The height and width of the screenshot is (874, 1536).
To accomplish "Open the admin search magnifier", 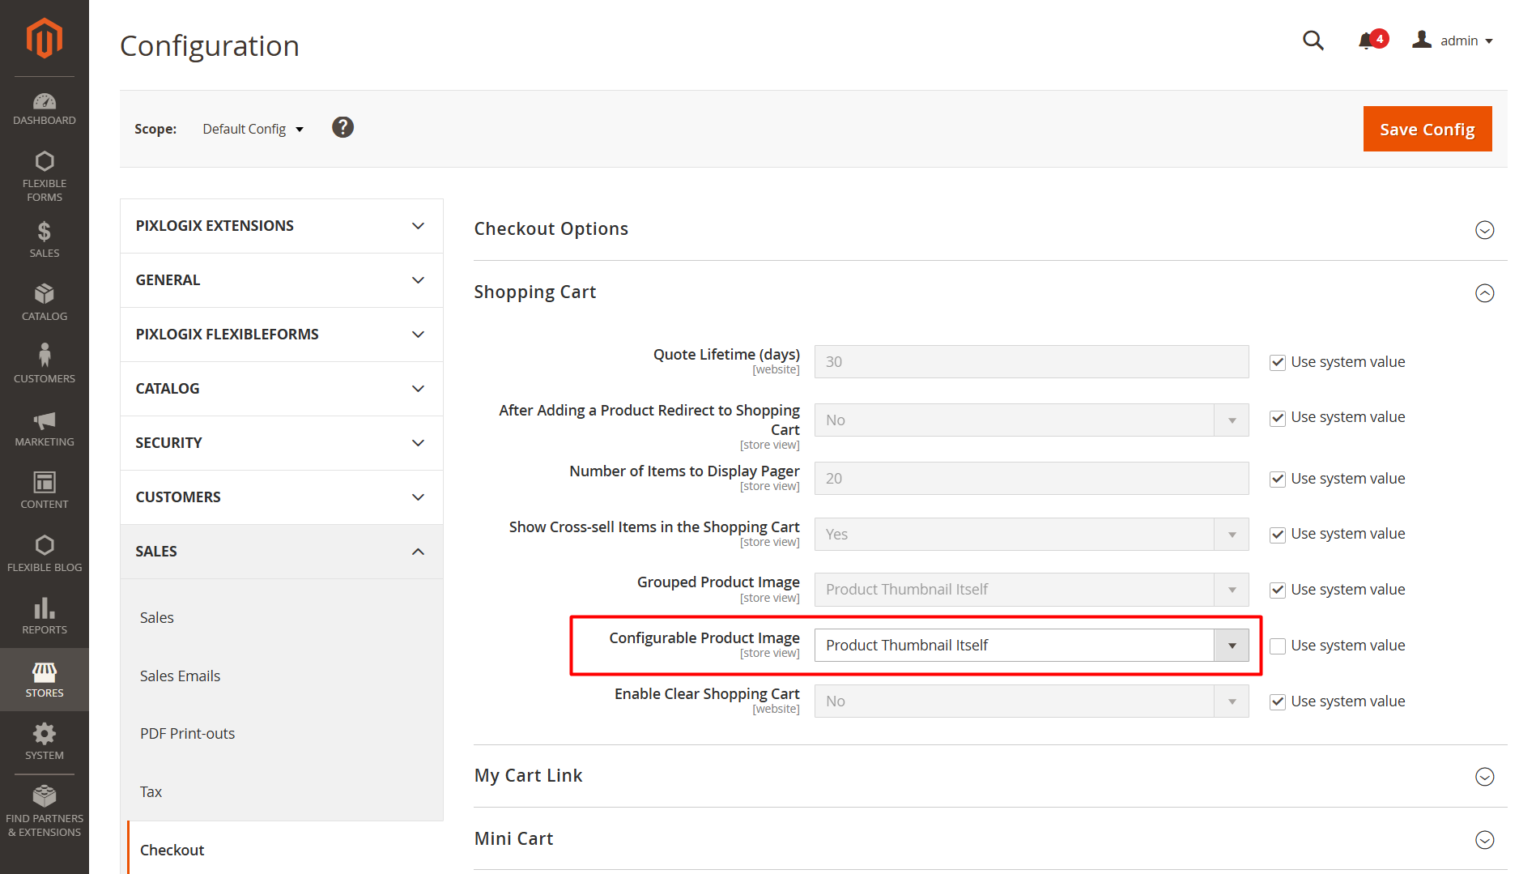I will (1313, 40).
